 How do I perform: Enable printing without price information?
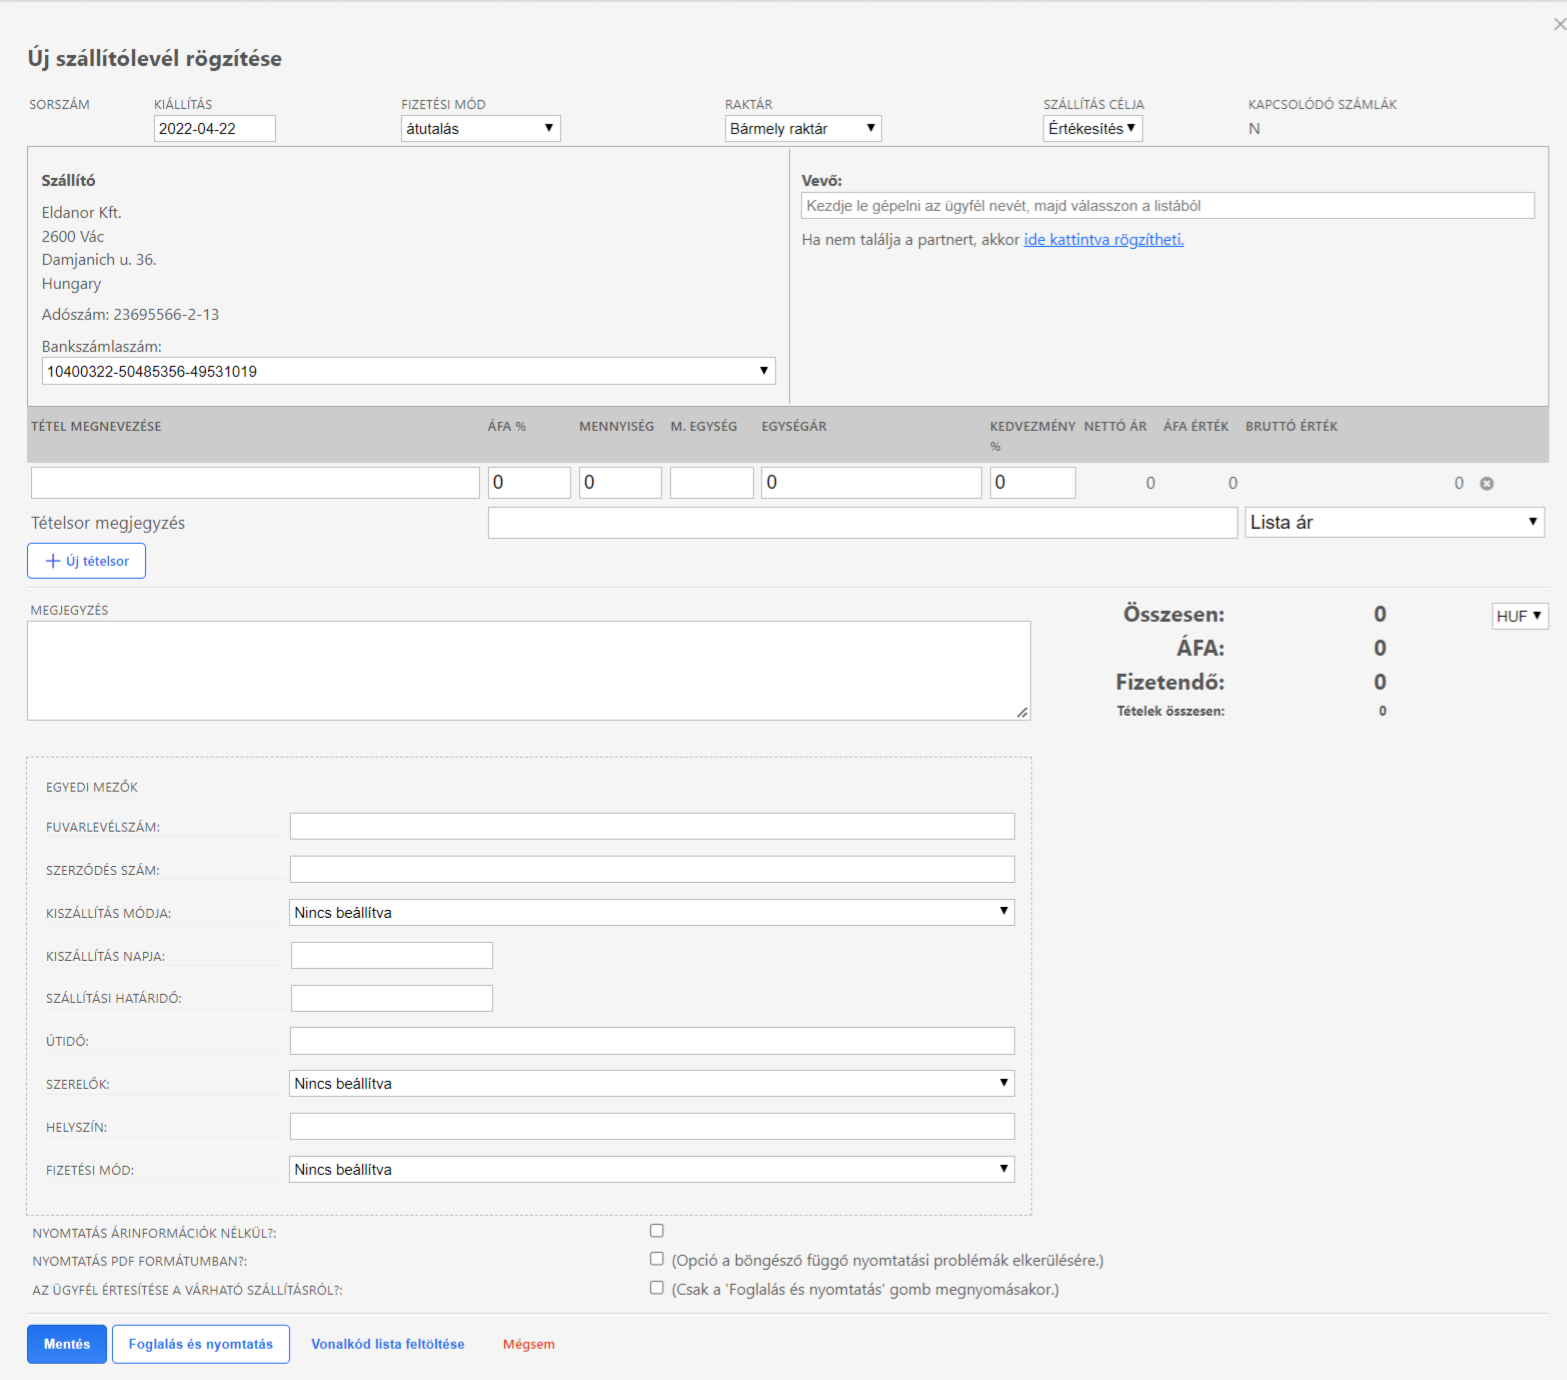coord(657,1231)
